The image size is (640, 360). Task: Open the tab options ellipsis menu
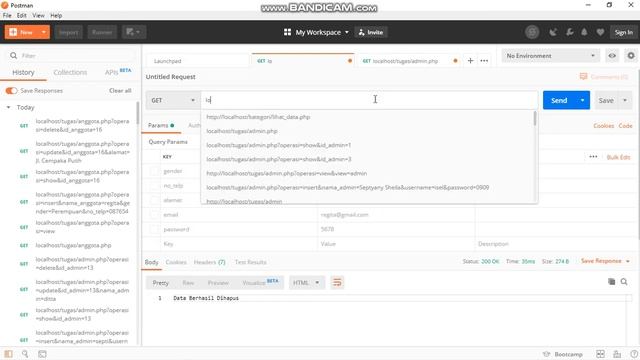[484, 60]
